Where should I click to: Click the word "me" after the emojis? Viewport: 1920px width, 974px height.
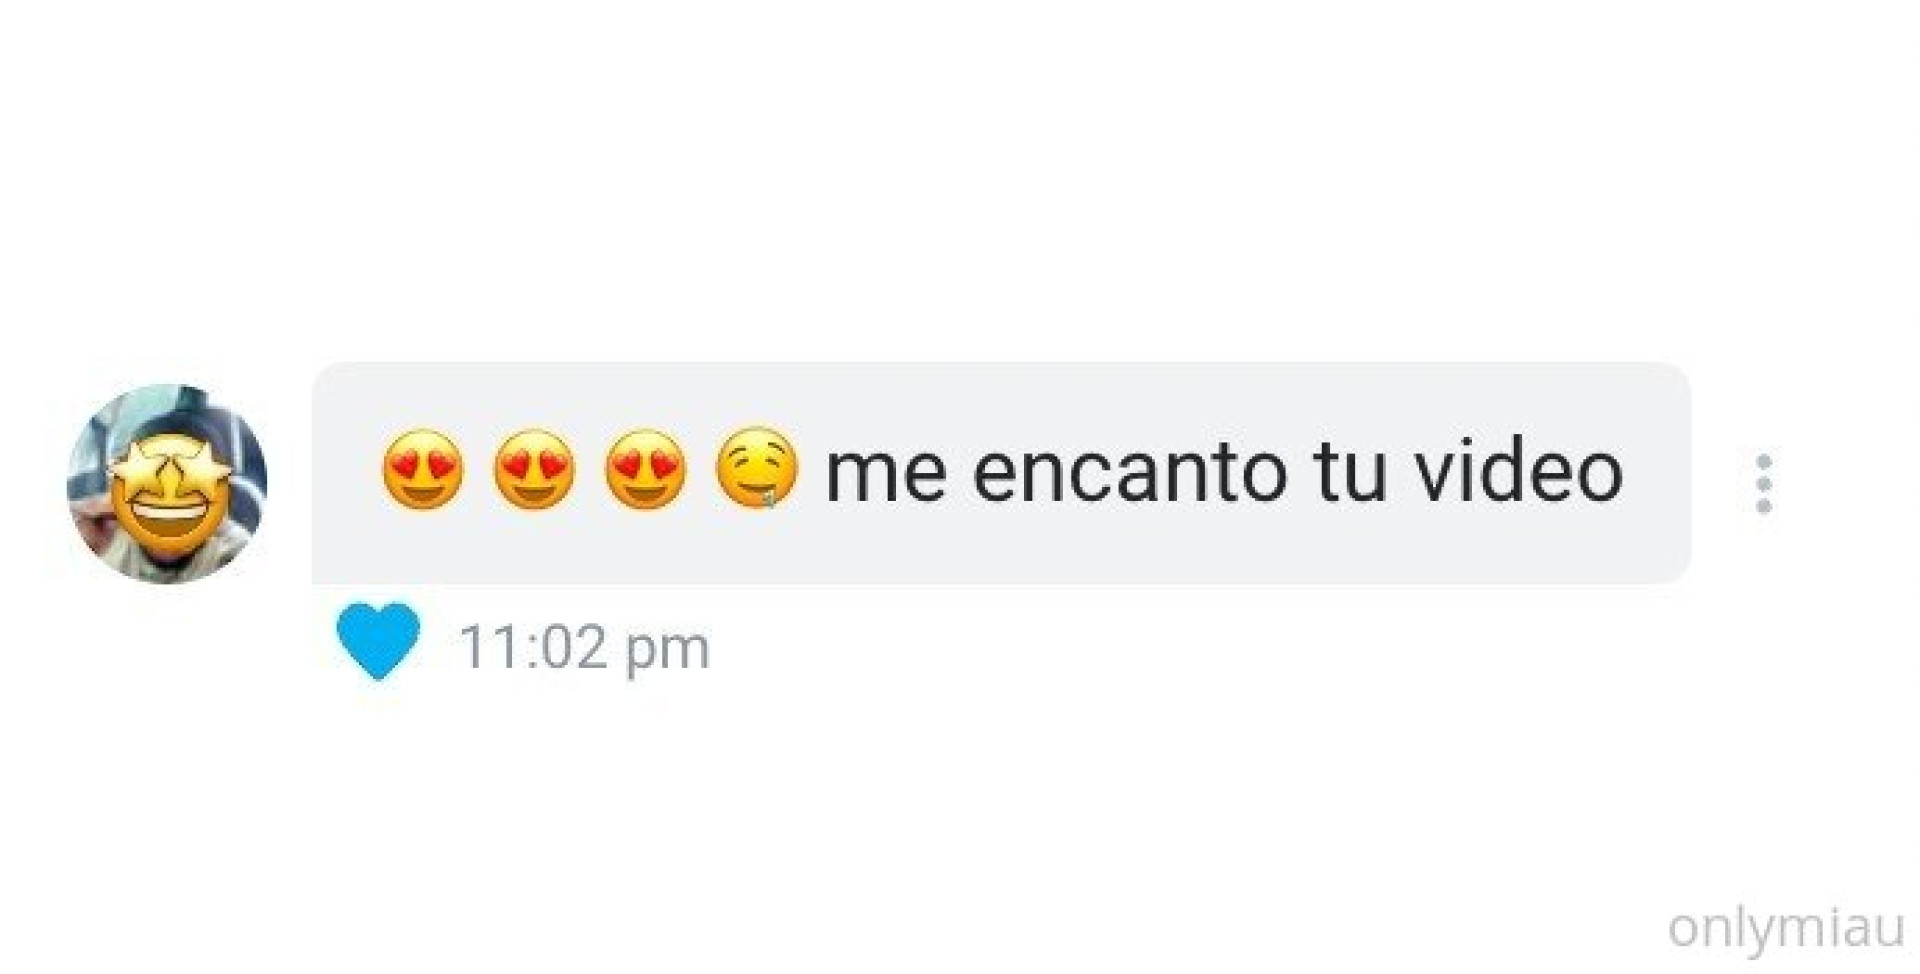885,476
